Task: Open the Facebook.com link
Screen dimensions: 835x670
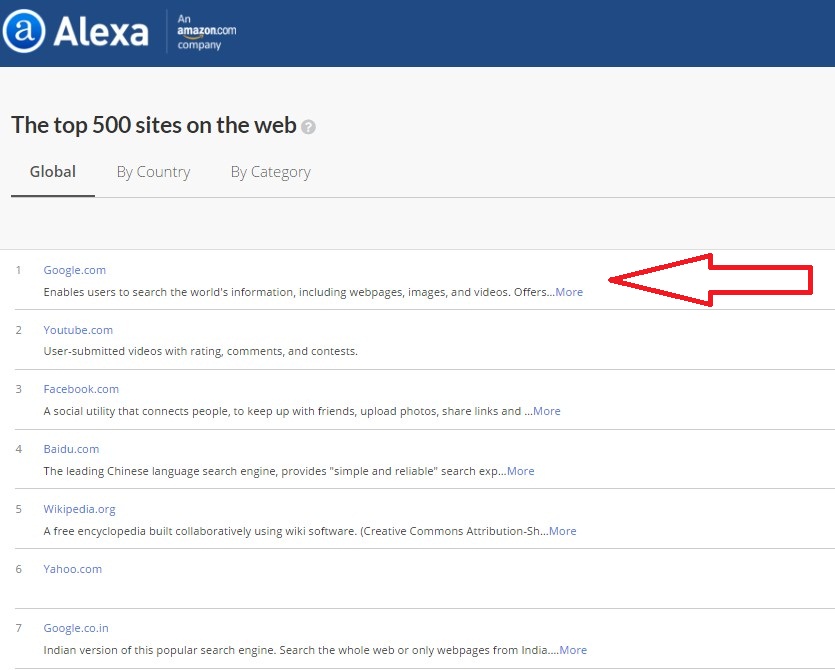Action: coord(81,389)
